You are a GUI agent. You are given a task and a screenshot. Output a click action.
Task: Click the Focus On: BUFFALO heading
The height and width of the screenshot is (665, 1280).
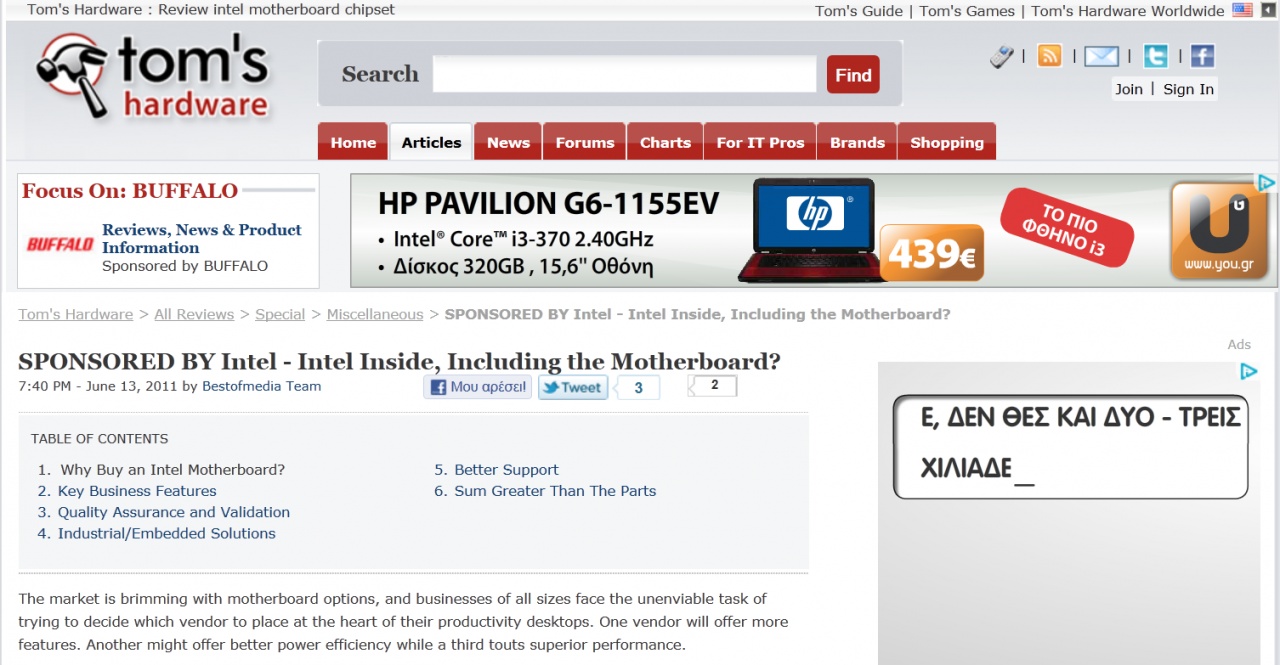(x=130, y=191)
